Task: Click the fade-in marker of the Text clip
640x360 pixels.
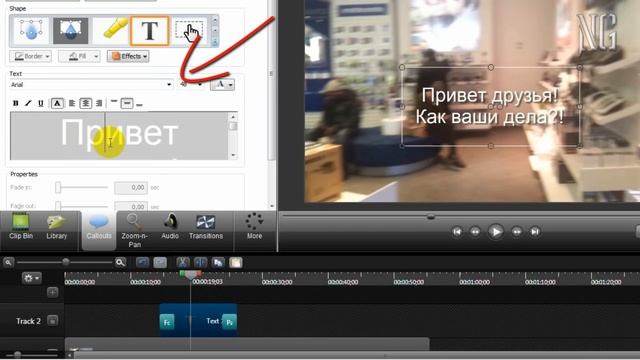Action: tap(167, 322)
